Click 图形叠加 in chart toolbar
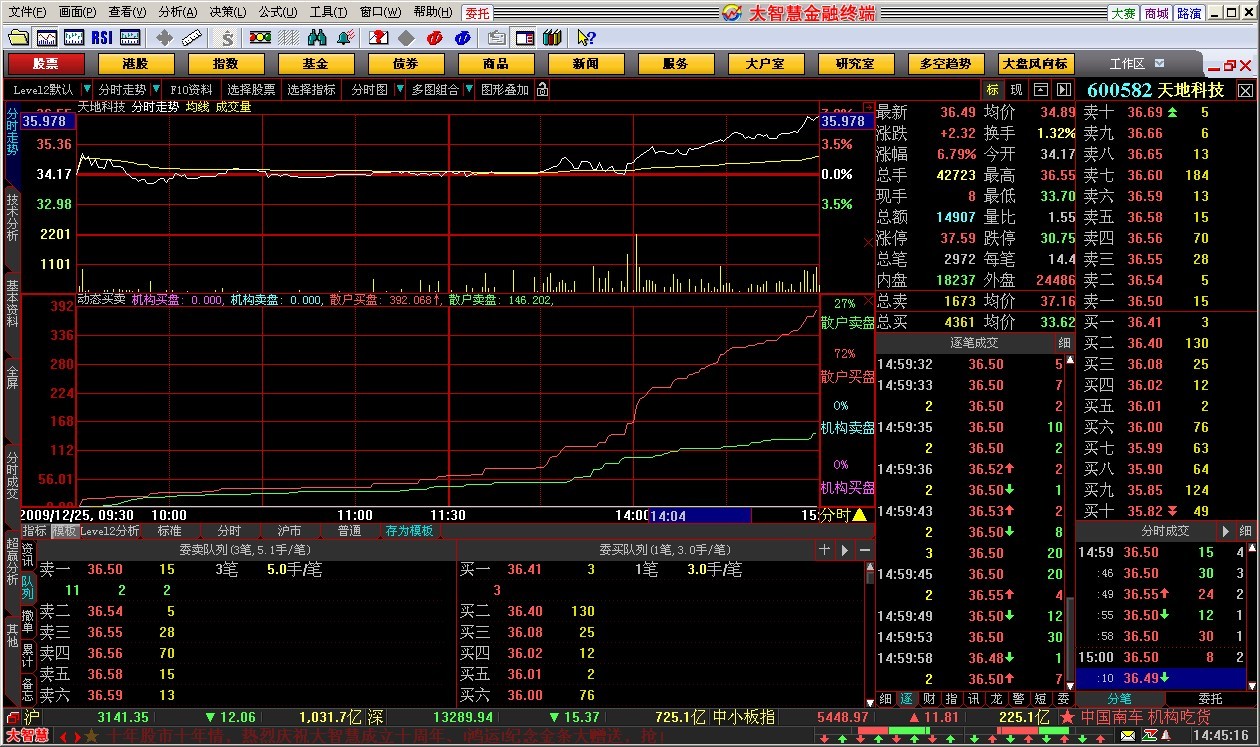 click(505, 90)
